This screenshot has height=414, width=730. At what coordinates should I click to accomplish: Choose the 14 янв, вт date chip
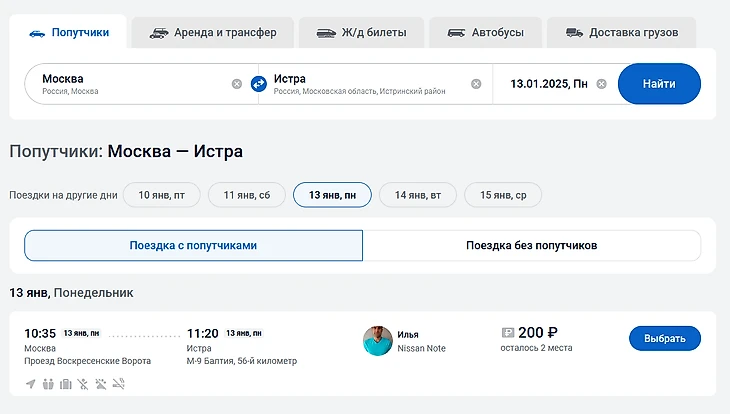(x=417, y=195)
